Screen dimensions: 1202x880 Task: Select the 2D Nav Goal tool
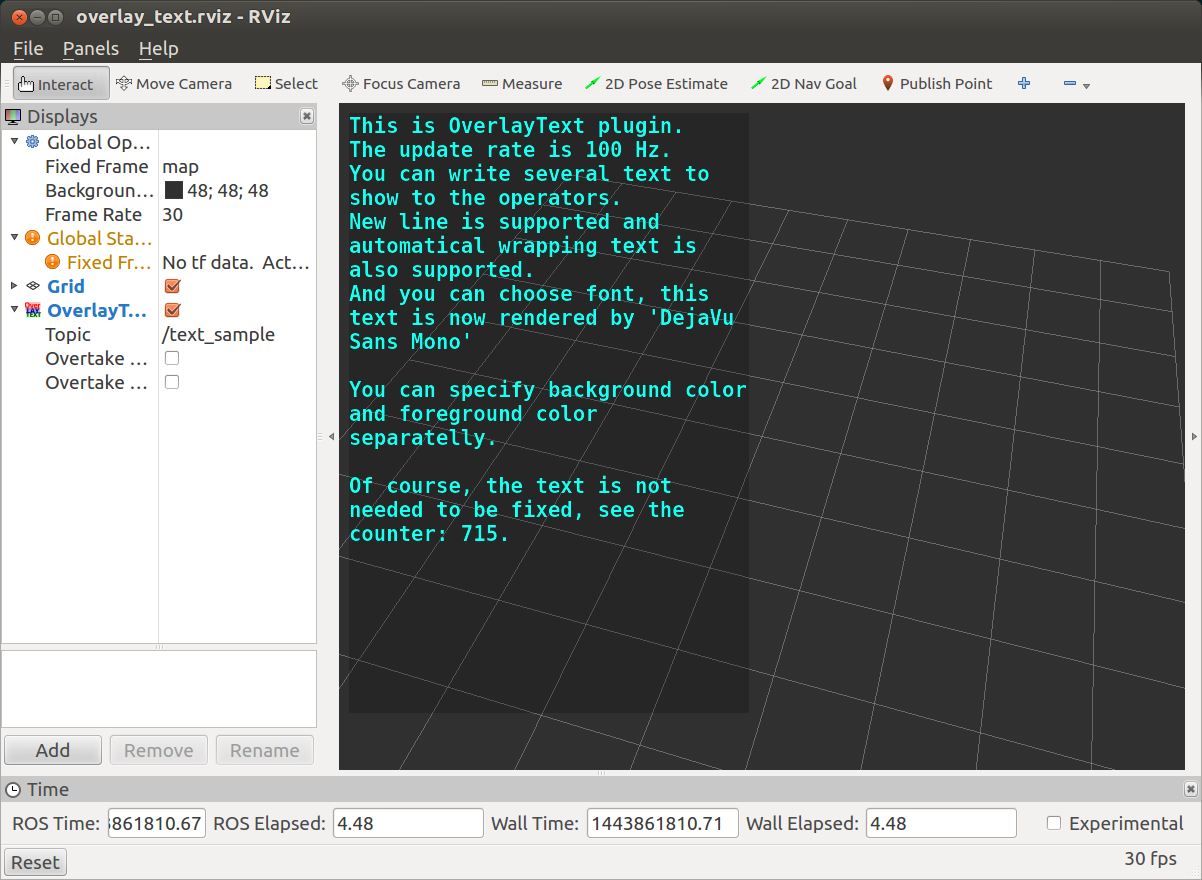pos(804,84)
